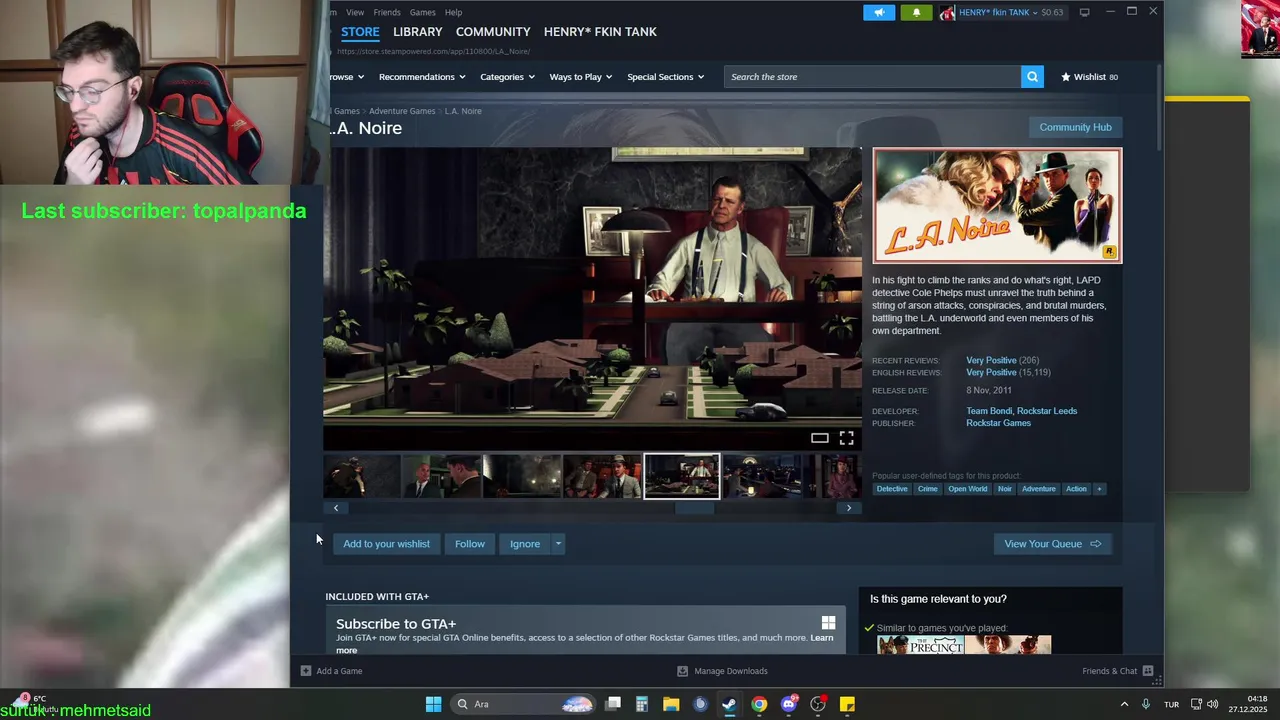The height and width of the screenshot is (720, 1280).
Task: Open the Steam announcements megaphone icon
Action: [x=879, y=12]
